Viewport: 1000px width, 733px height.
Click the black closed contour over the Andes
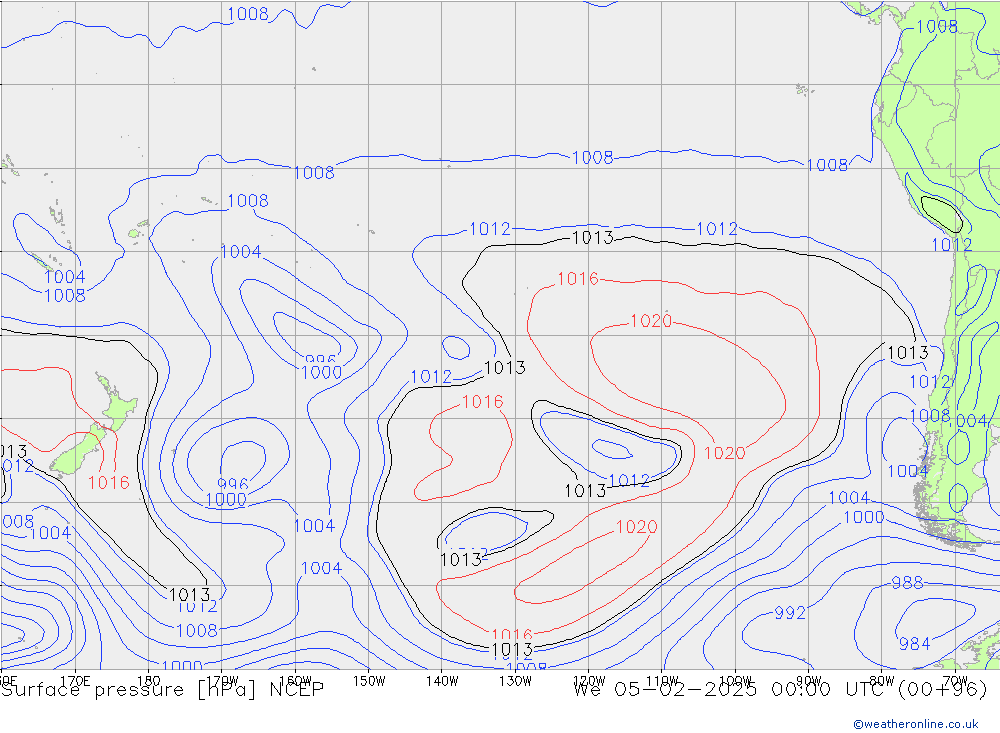click(942, 213)
